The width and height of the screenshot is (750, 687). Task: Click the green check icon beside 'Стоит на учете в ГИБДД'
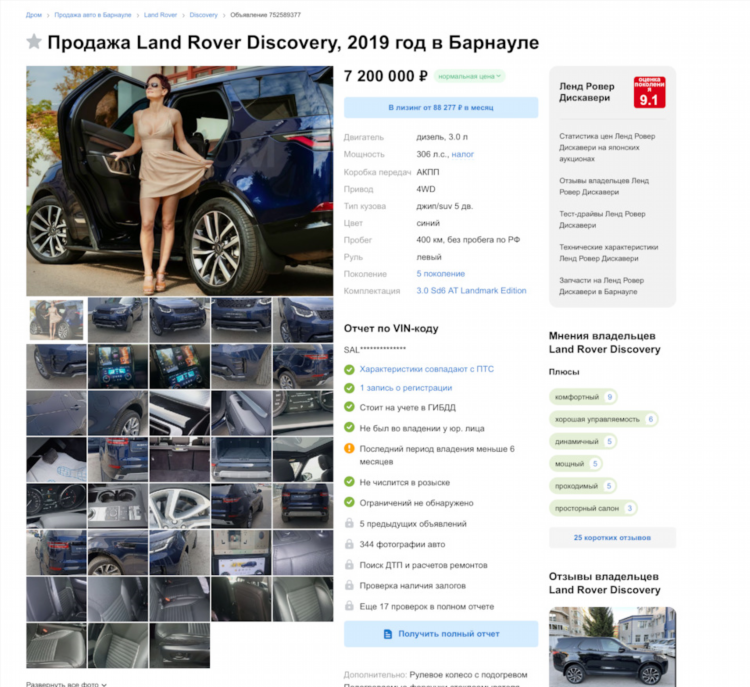[349, 407]
